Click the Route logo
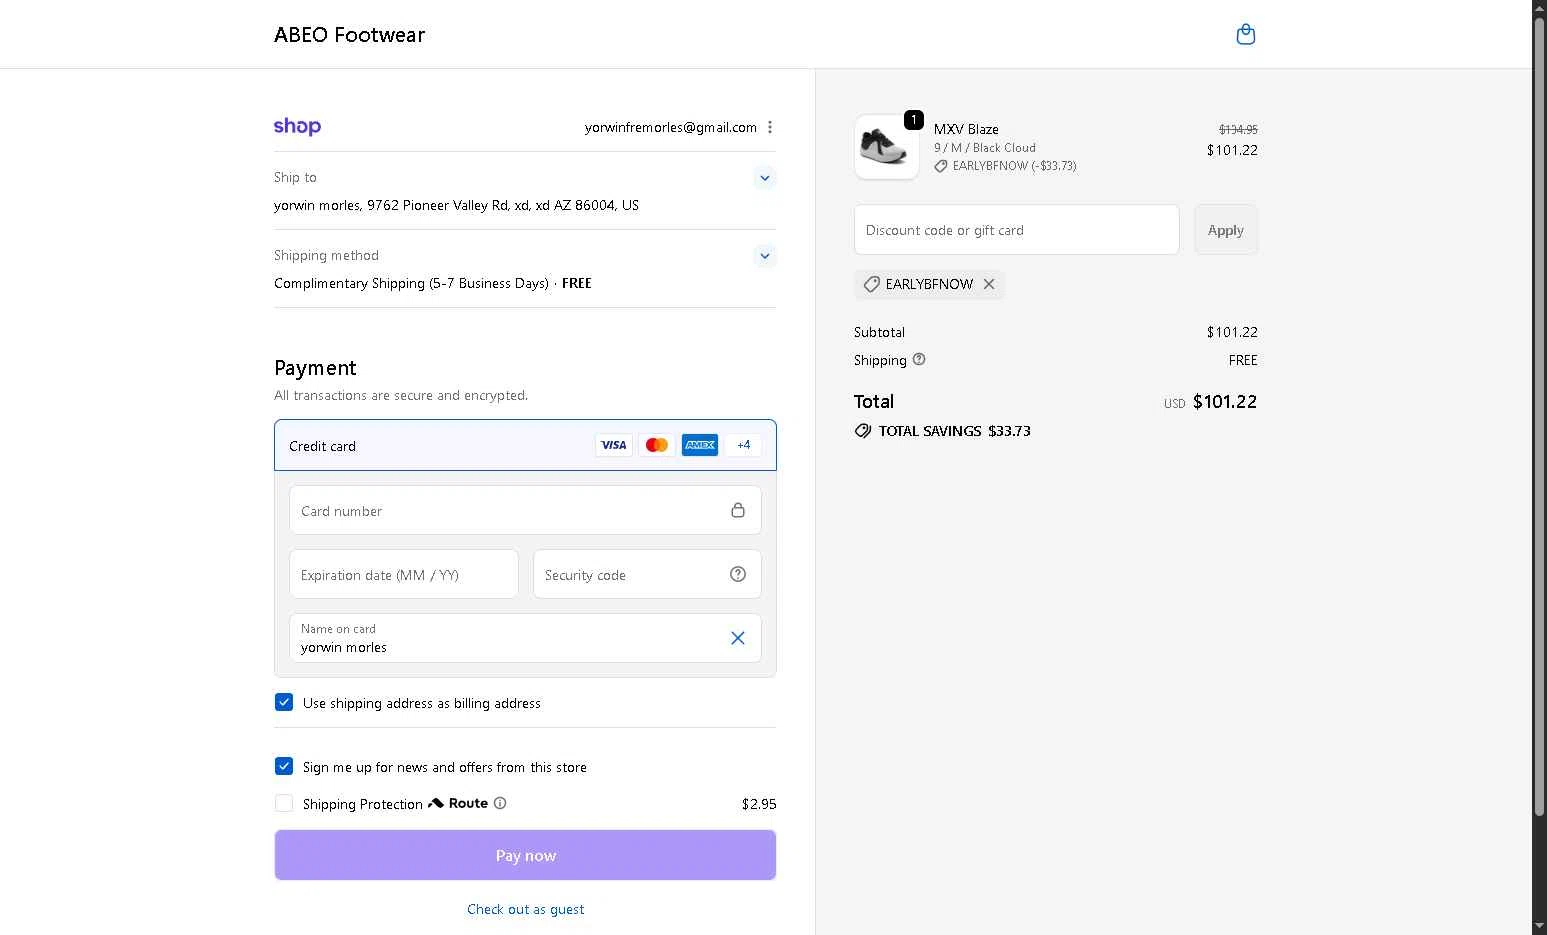This screenshot has height=935, width=1547. (458, 803)
